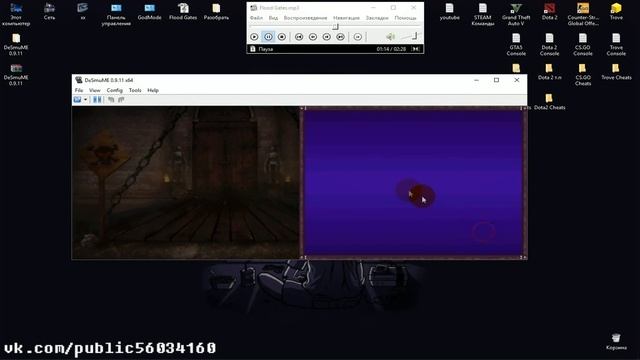The height and width of the screenshot is (360, 640).
Task: Open the Dota 2 n.m folder
Action: tap(549, 71)
